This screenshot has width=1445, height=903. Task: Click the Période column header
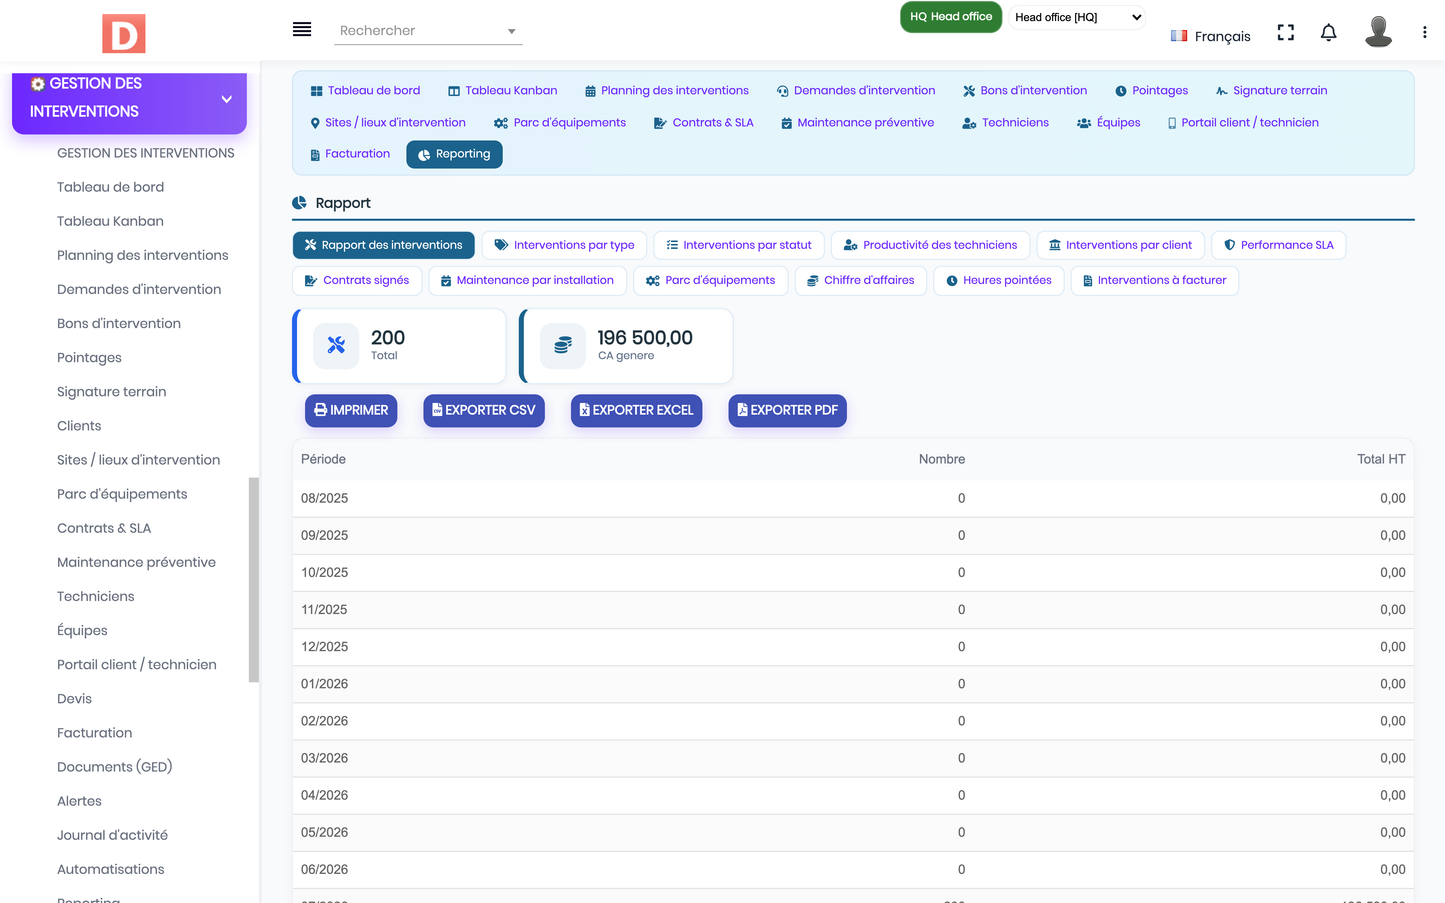[x=323, y=460]
